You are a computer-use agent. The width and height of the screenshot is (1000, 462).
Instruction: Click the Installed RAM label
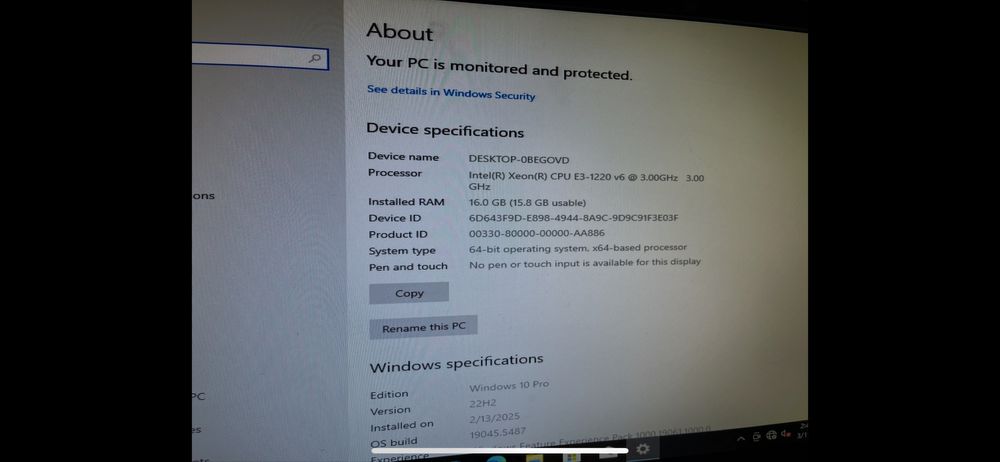(406, 202)
